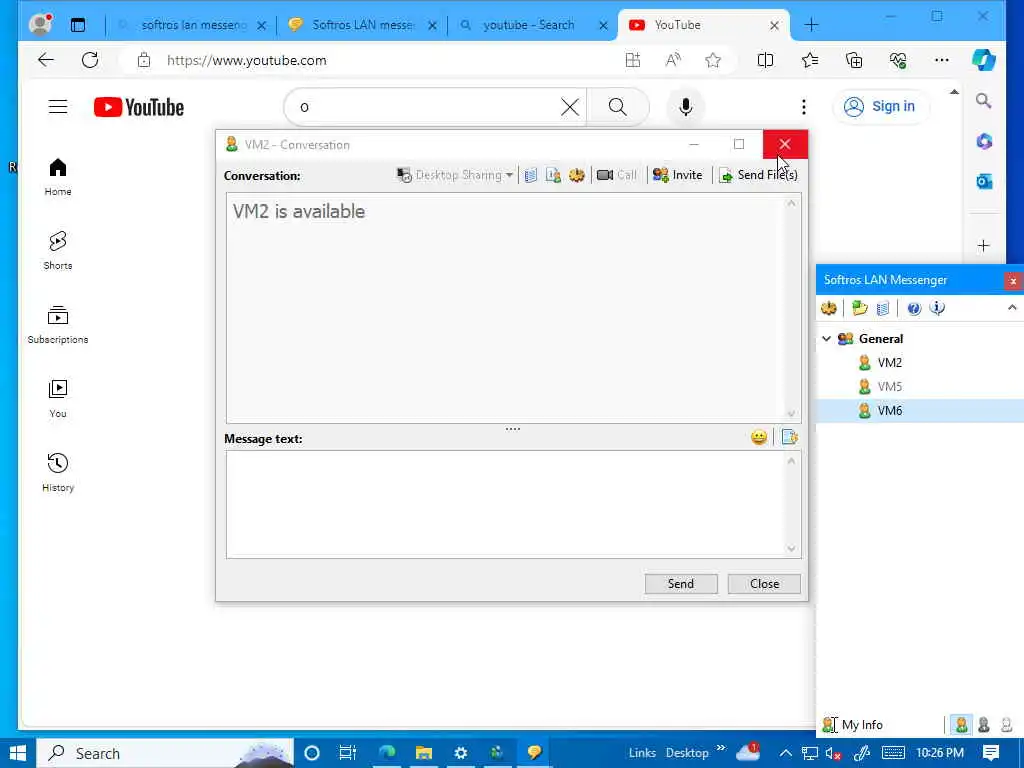Click YouTube Sign in button

pyautogui.click(x=880, y=106)
